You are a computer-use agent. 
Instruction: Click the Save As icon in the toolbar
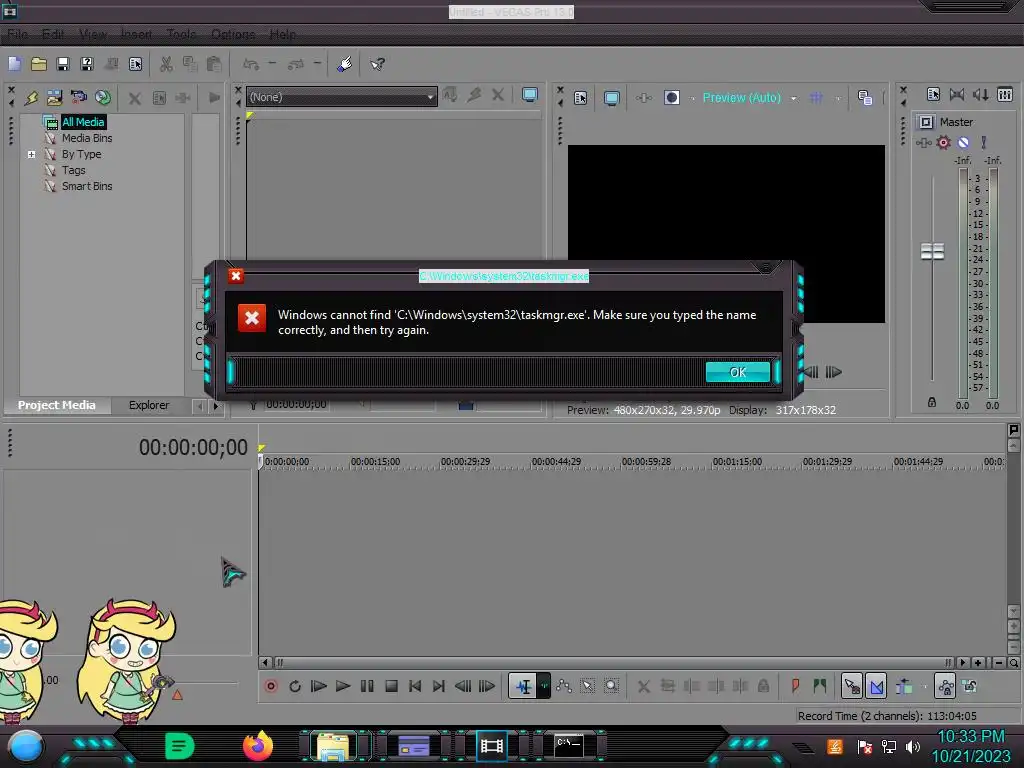pos(87,64)
